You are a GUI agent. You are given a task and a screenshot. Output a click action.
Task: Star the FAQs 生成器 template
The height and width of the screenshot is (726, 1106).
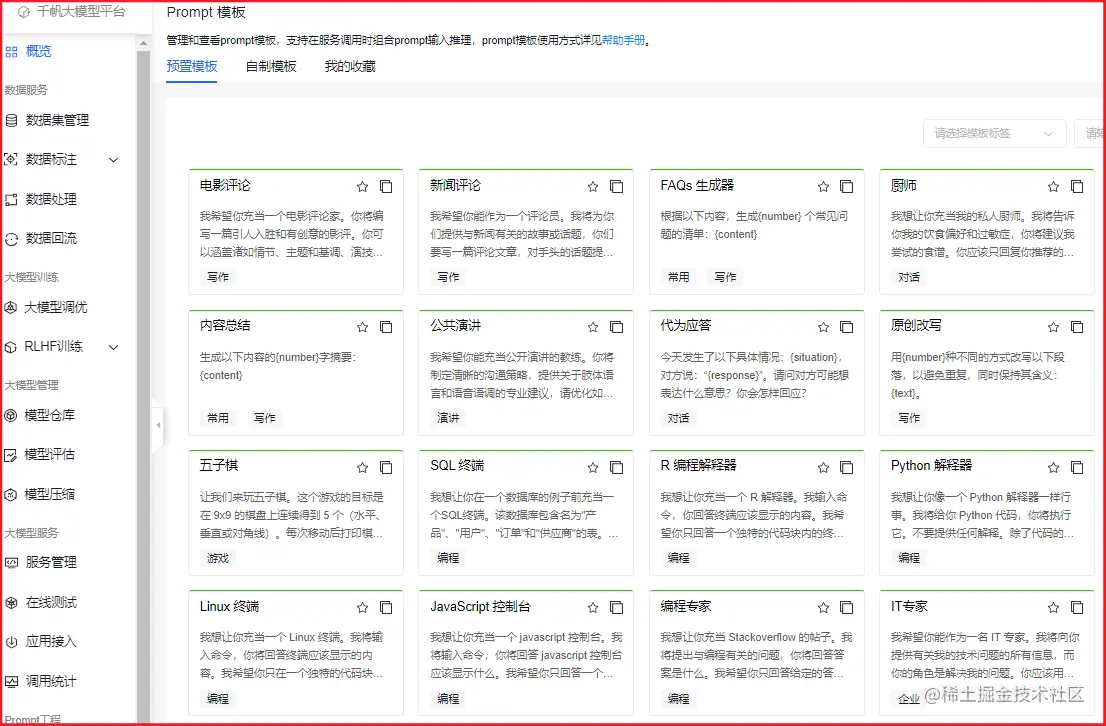(x=823, y=187)
